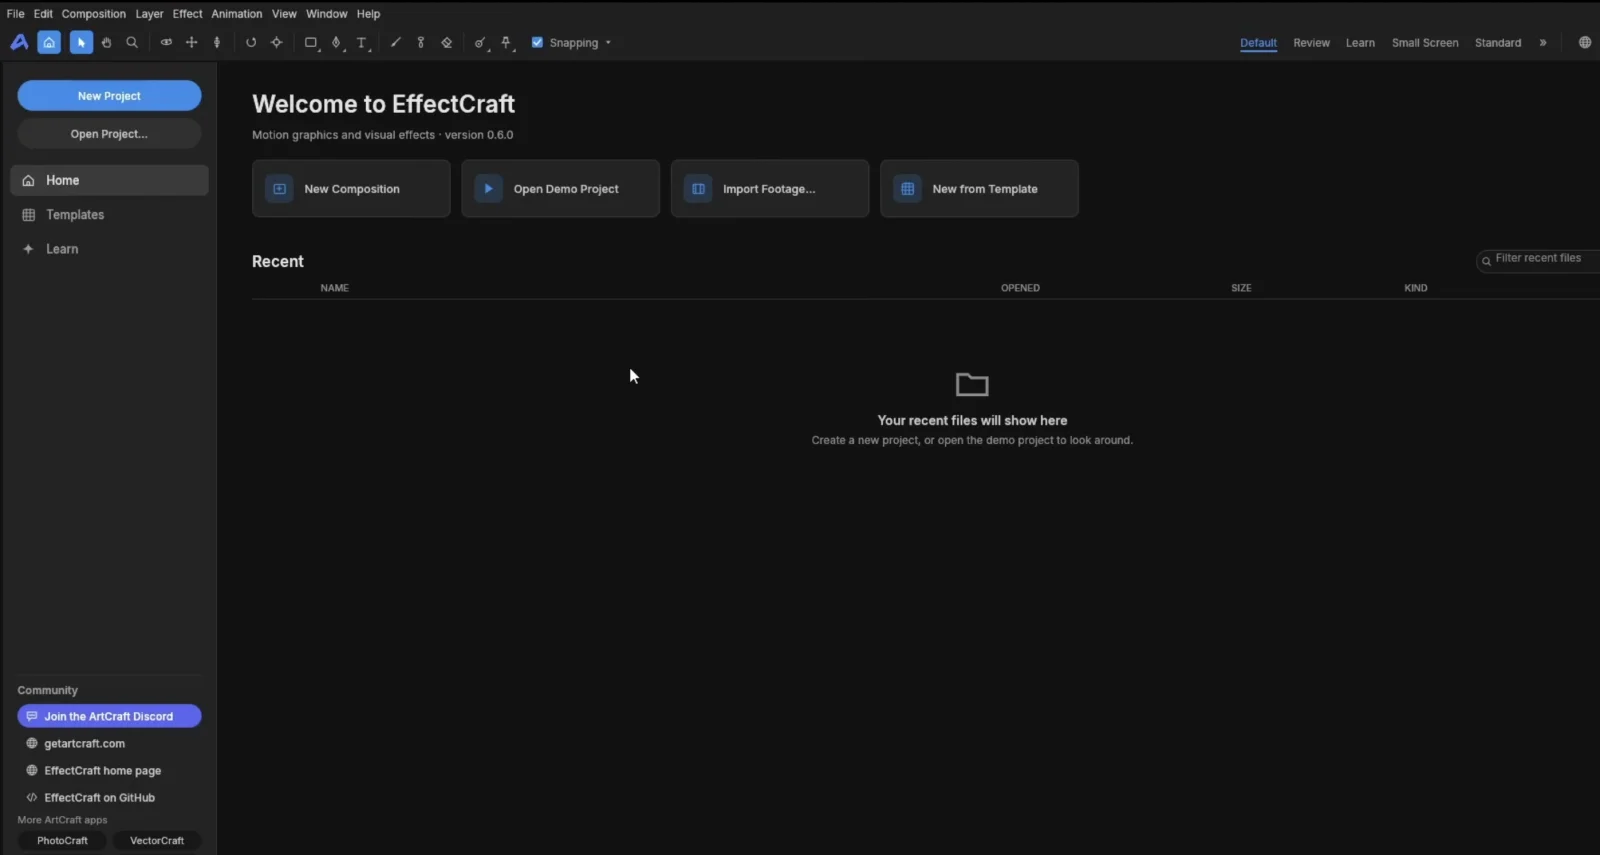Viewport: 1600px width, 855px height.
Task: Open the Effect menu
Action: pos(187,14)
